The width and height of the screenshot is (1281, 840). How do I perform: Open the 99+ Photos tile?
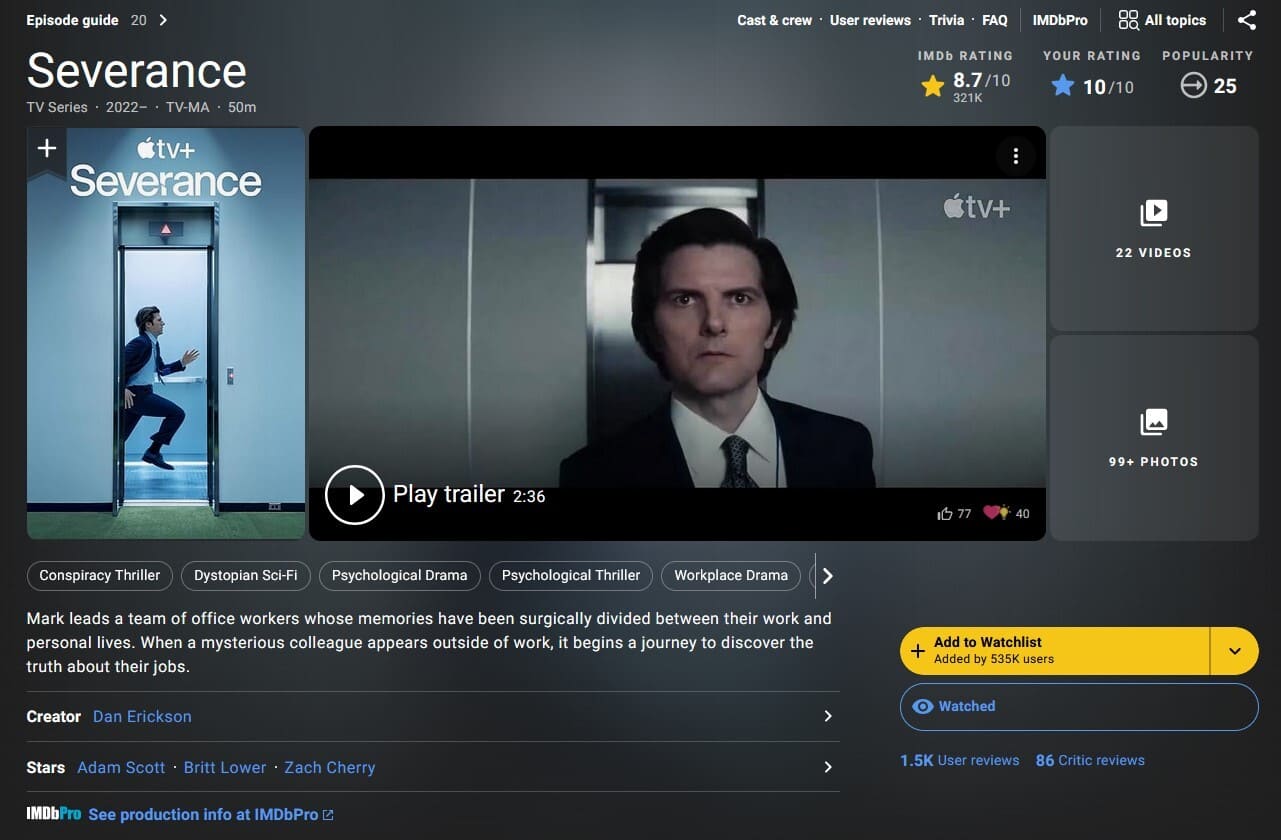click(1153, 437)
